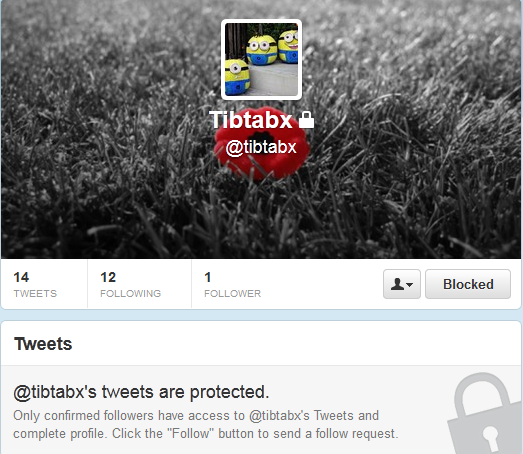Click the protected tweets notice headline

(x=141, y=392)
